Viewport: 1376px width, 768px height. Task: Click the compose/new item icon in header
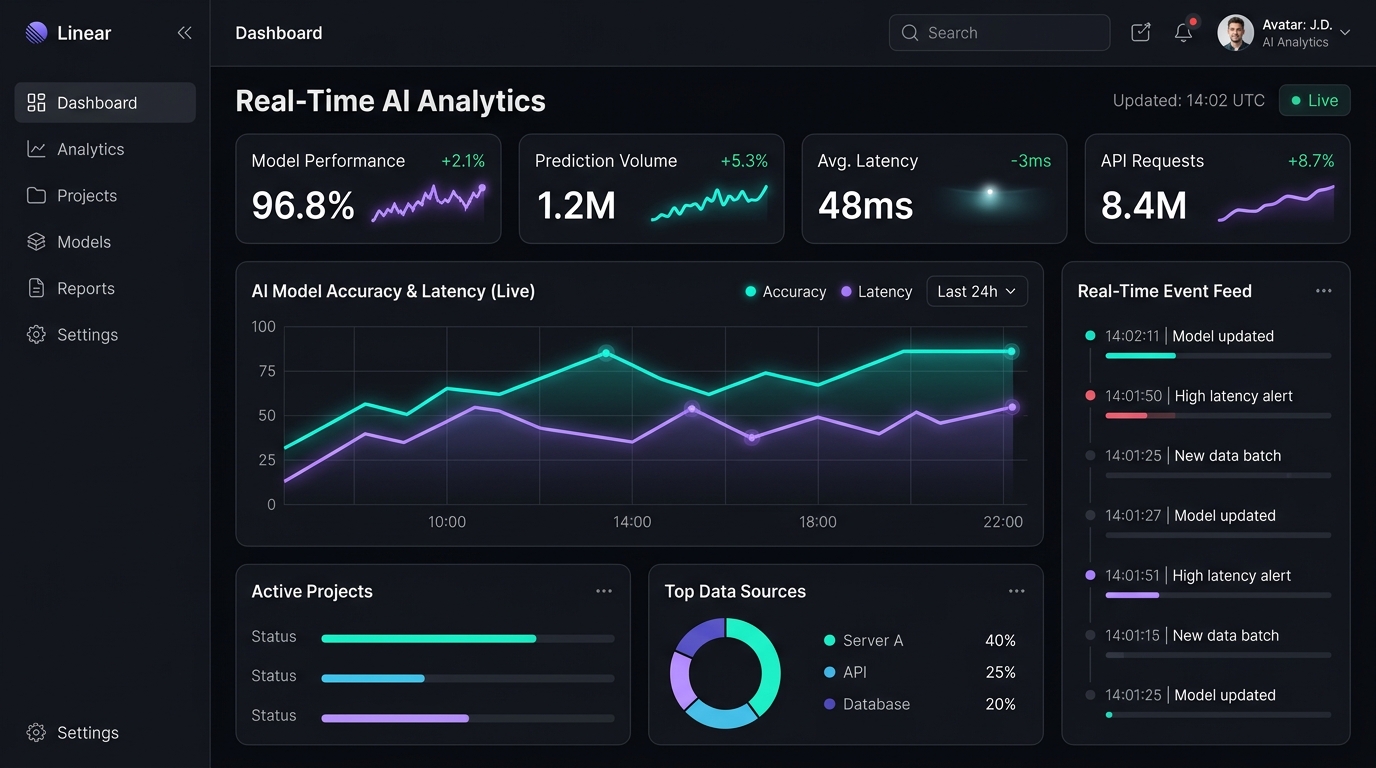click(x=1140, y=33)
